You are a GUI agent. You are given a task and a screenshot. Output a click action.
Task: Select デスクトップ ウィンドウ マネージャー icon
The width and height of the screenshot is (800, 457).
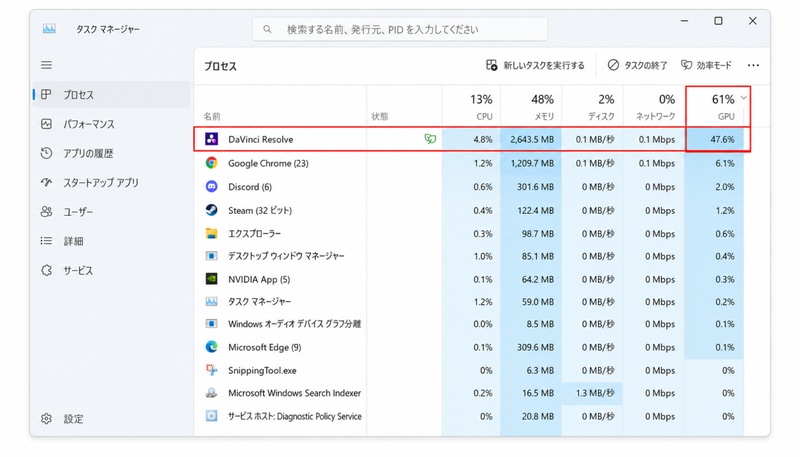pyautogui.click(x=211, y=256)
